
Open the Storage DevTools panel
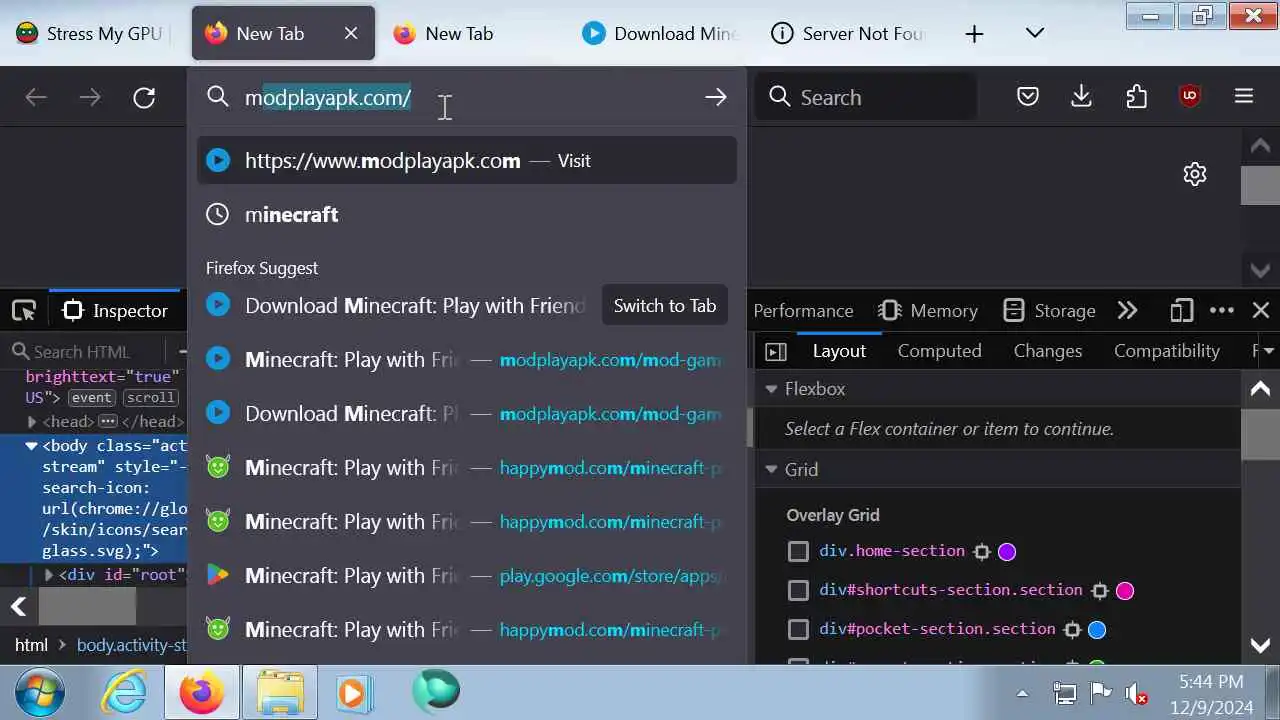1049,311
